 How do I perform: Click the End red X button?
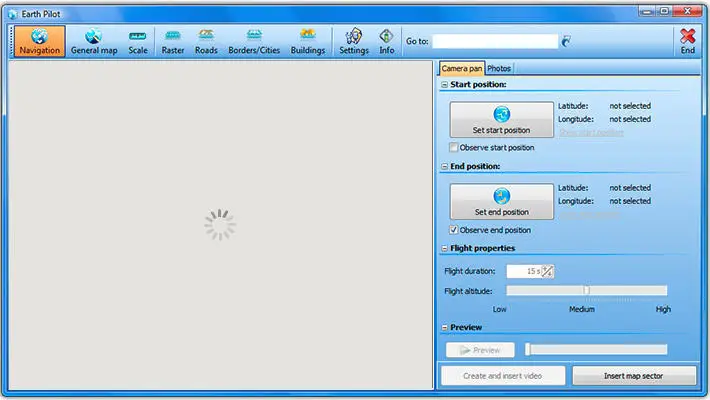(x=687, y=41)
